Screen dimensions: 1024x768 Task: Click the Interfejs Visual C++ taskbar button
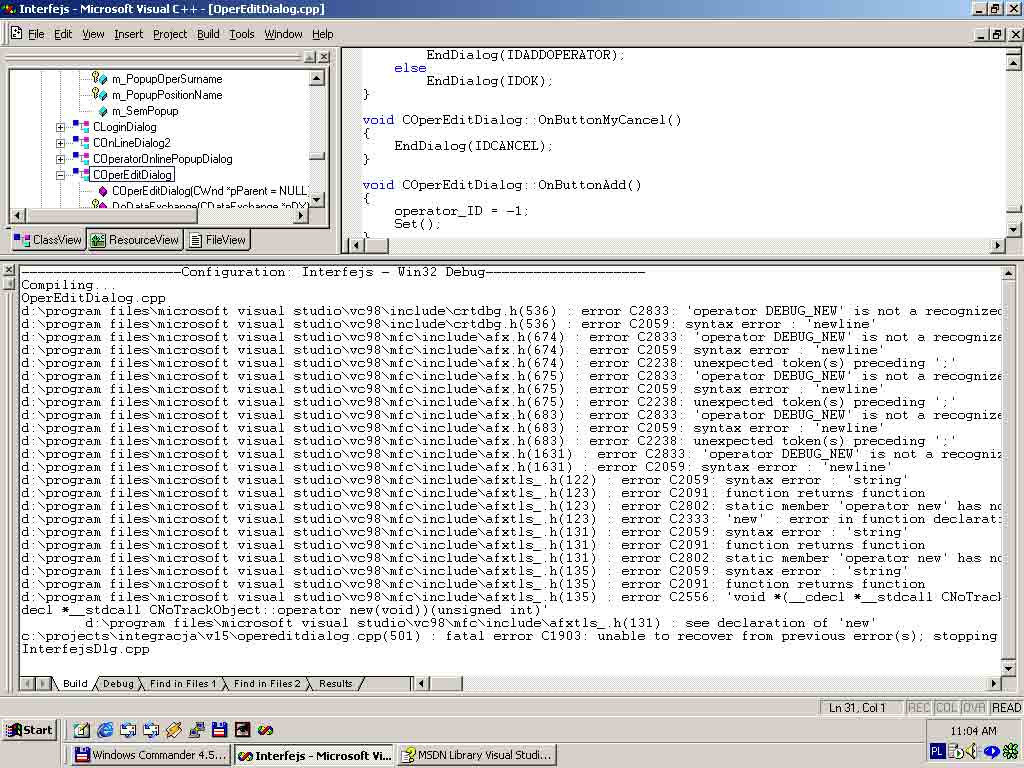(x=314, y=756)
